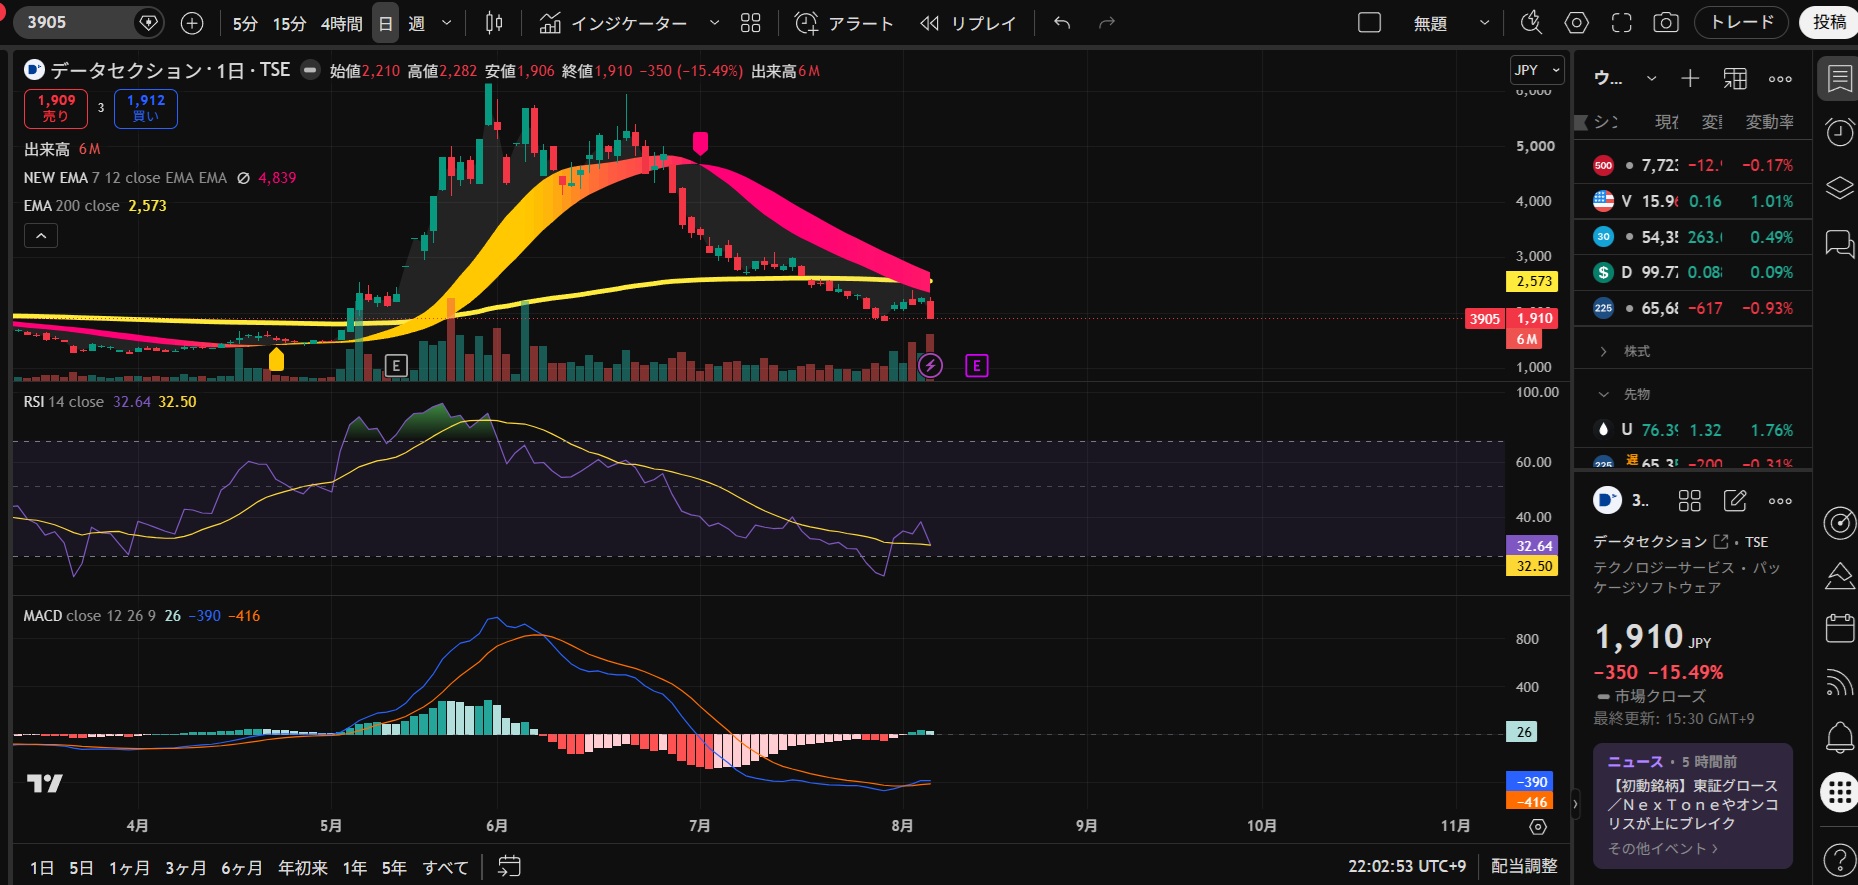Open the indicator templates grid icon

[x=751, y=23]
